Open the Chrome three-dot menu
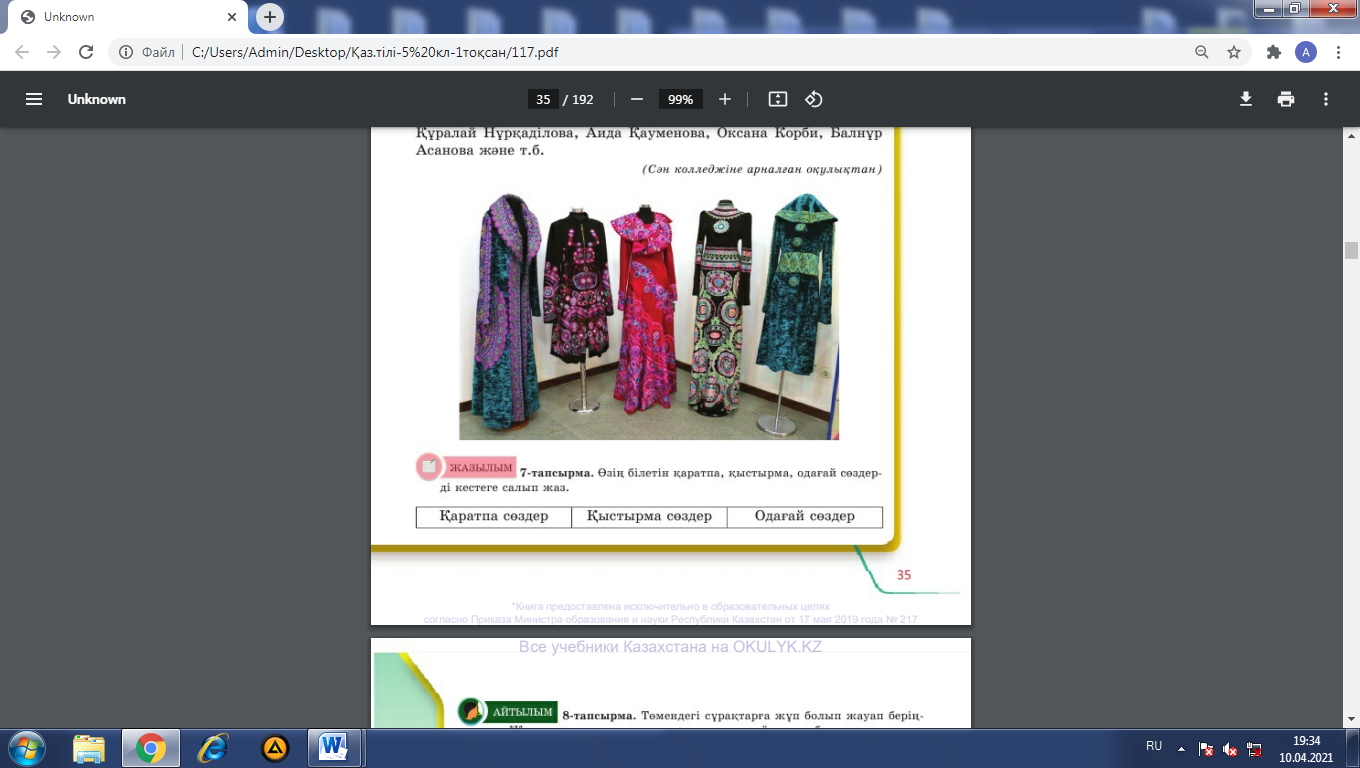 1338,52
